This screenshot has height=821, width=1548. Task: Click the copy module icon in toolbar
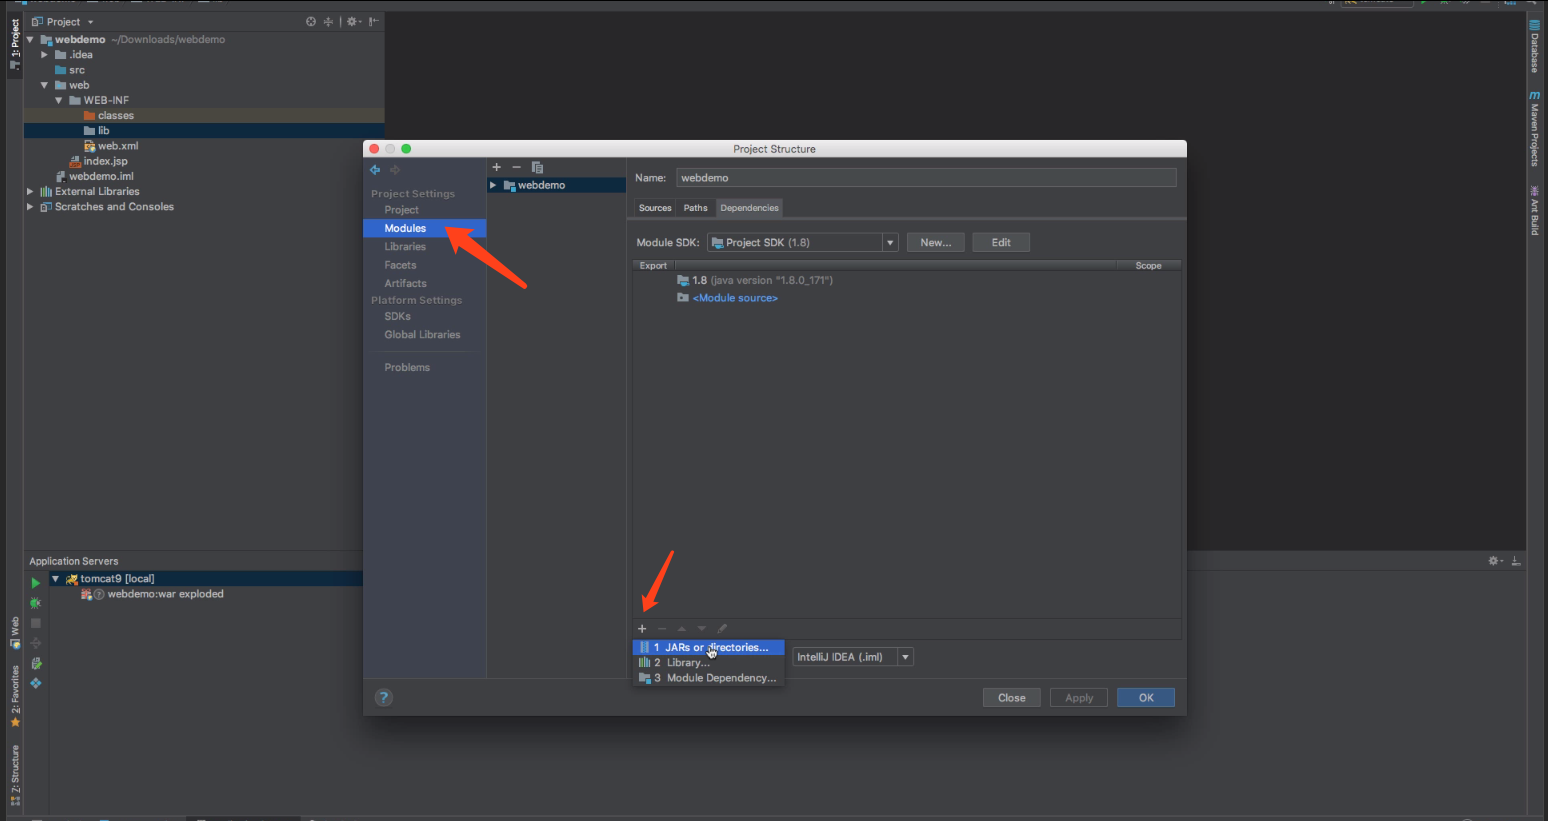click(537, 167)
